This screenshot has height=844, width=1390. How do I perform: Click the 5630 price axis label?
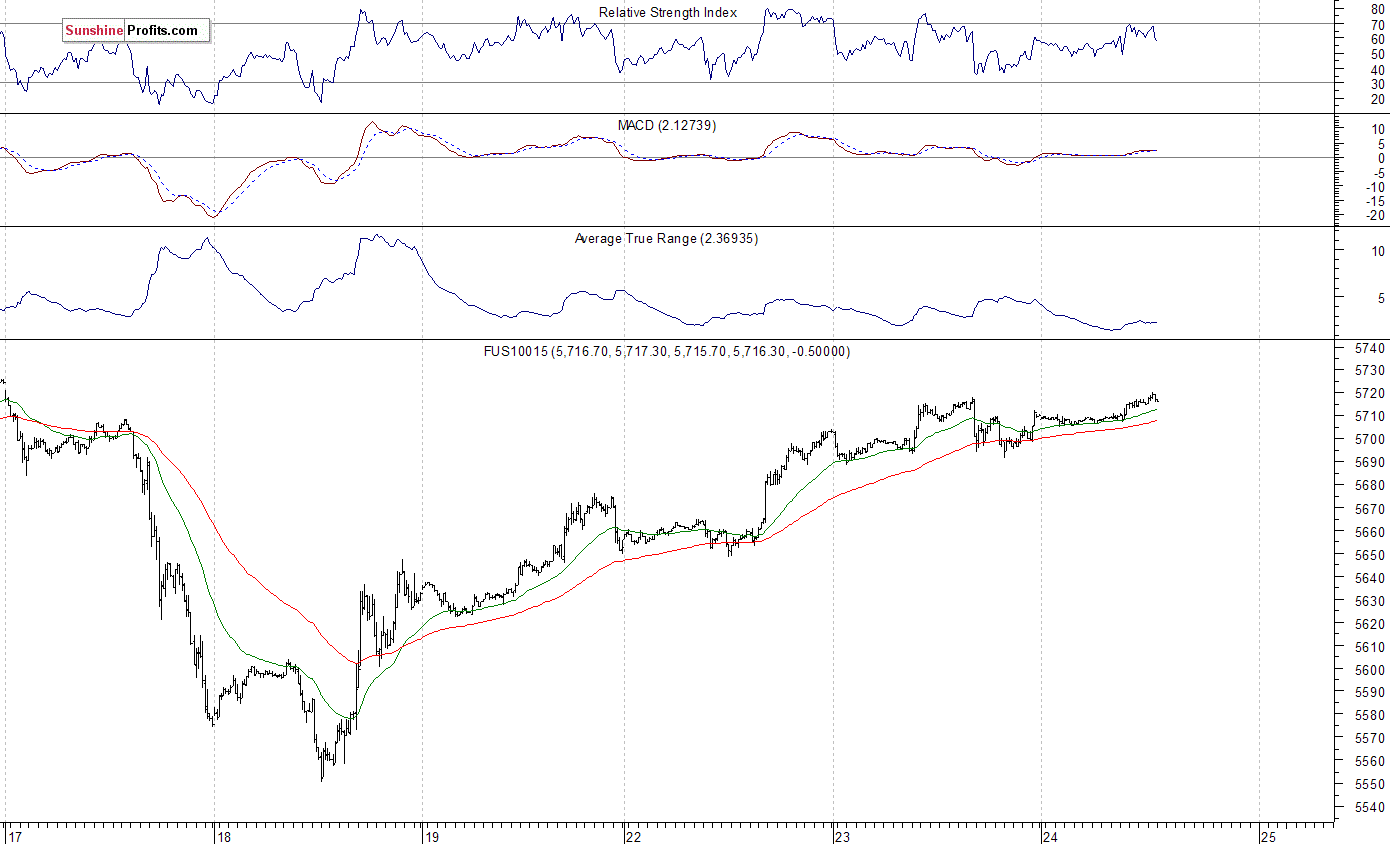(1368, 601)
